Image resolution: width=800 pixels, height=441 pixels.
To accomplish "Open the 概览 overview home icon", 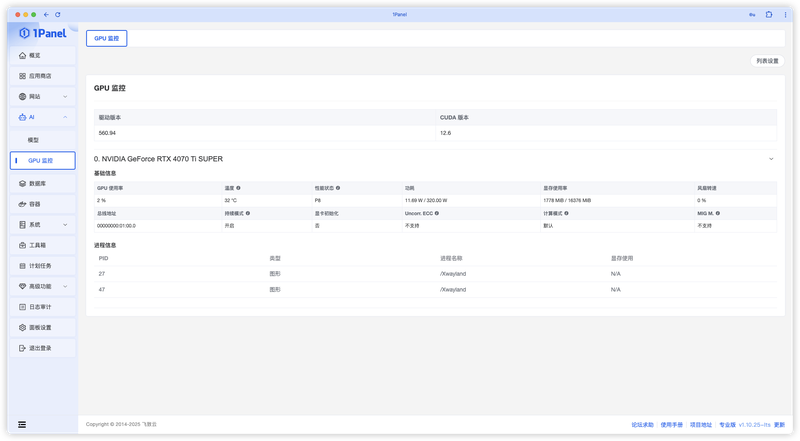I will 22,55.
